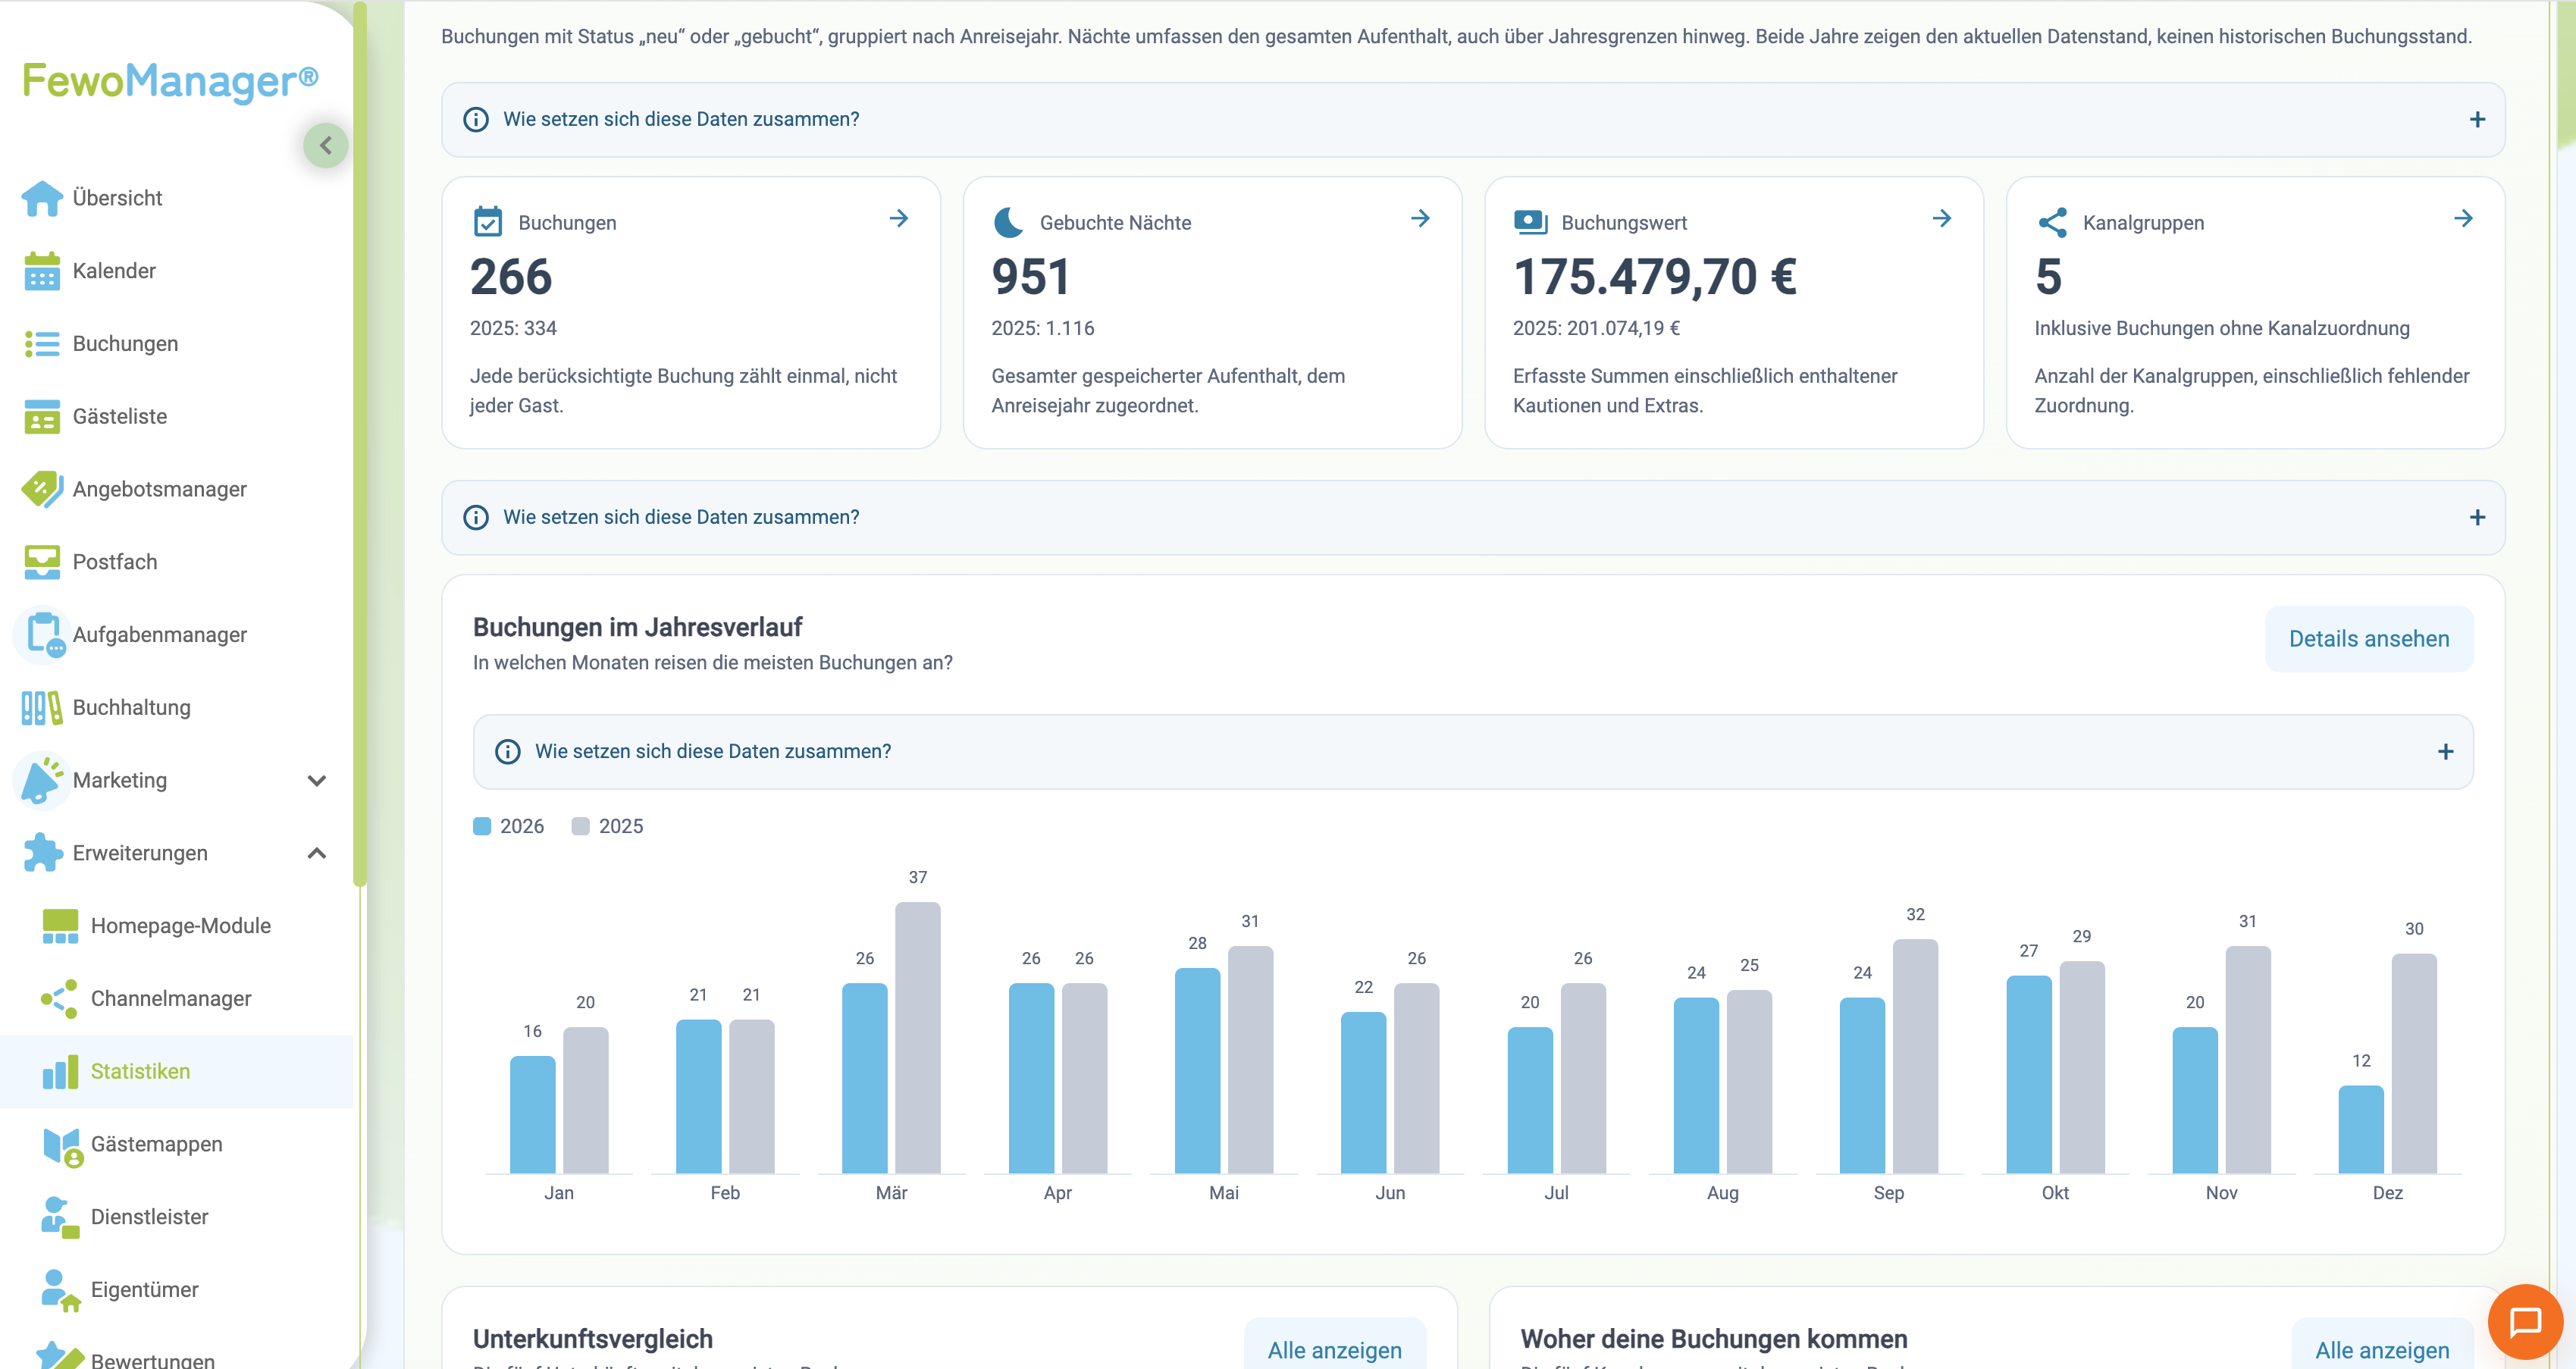Click the 2025 bar for März labeled 37
The image size is (2576, 1369).
point(918,1038)
